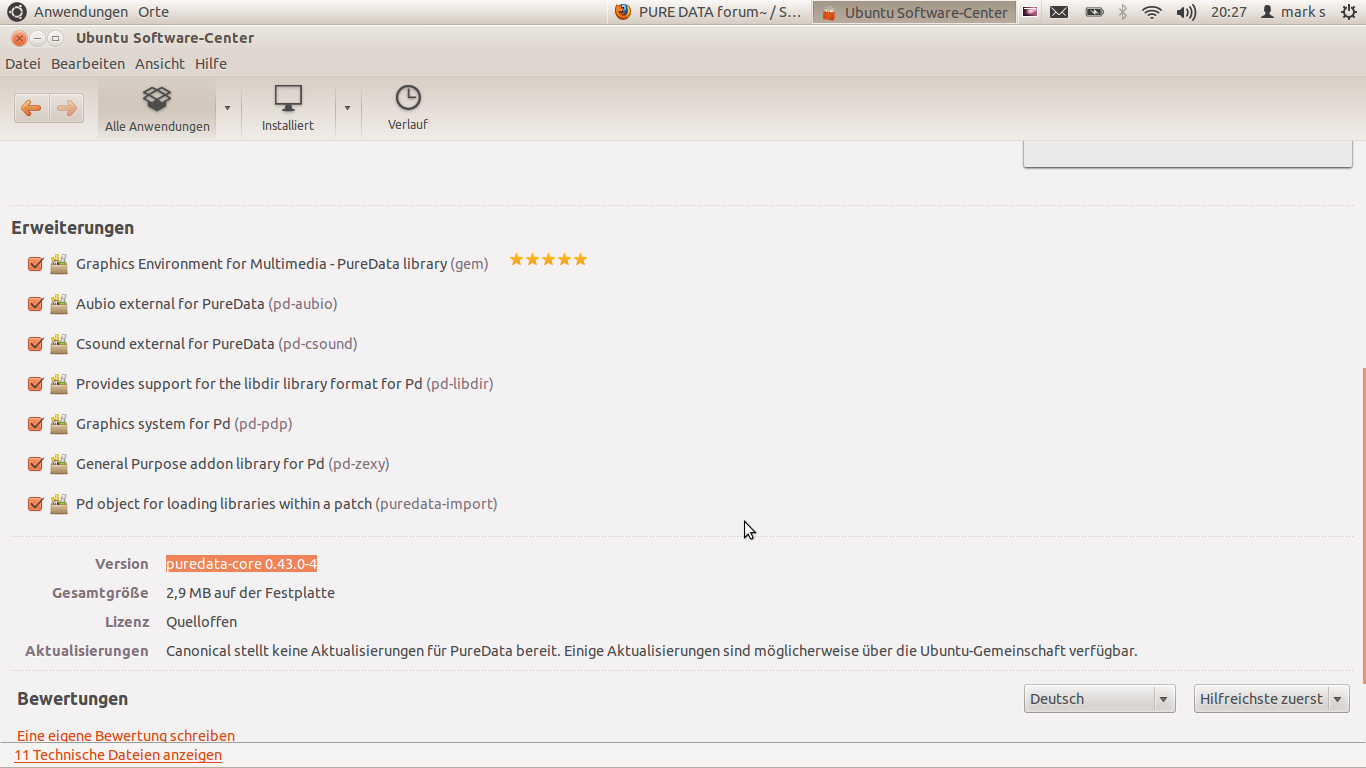Open the Hilfreichste zuerst sort dropdown
The height and width of the screenshot is (768, 1366).
pos(1272,698)
